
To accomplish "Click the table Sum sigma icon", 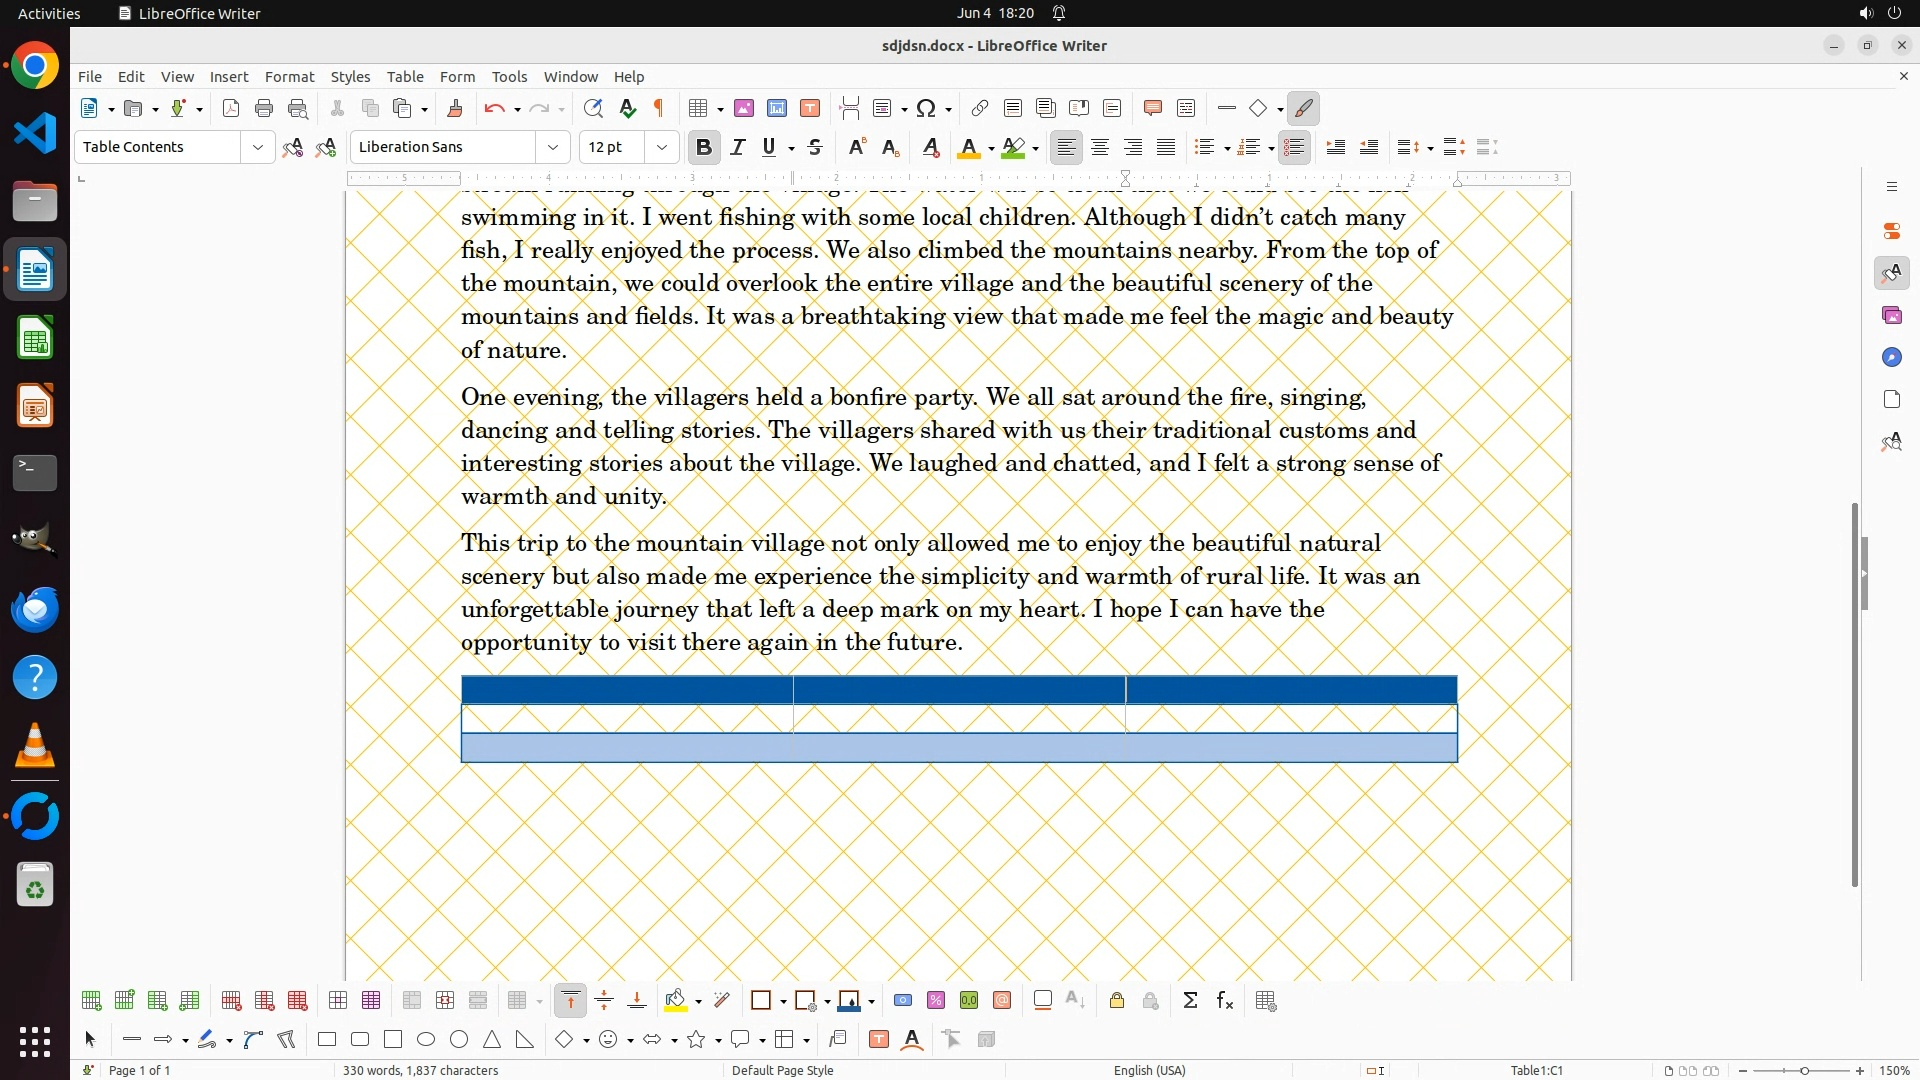I will 1190,1001.
